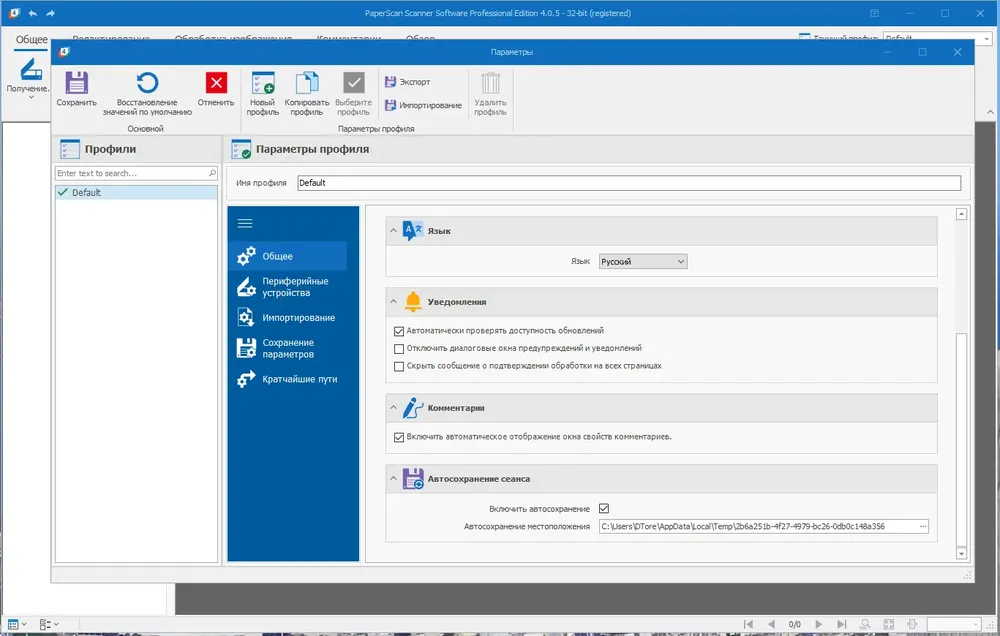
Task: Toggle the hamburger menu in blue sidebar
Action: [x=245, y=223]
